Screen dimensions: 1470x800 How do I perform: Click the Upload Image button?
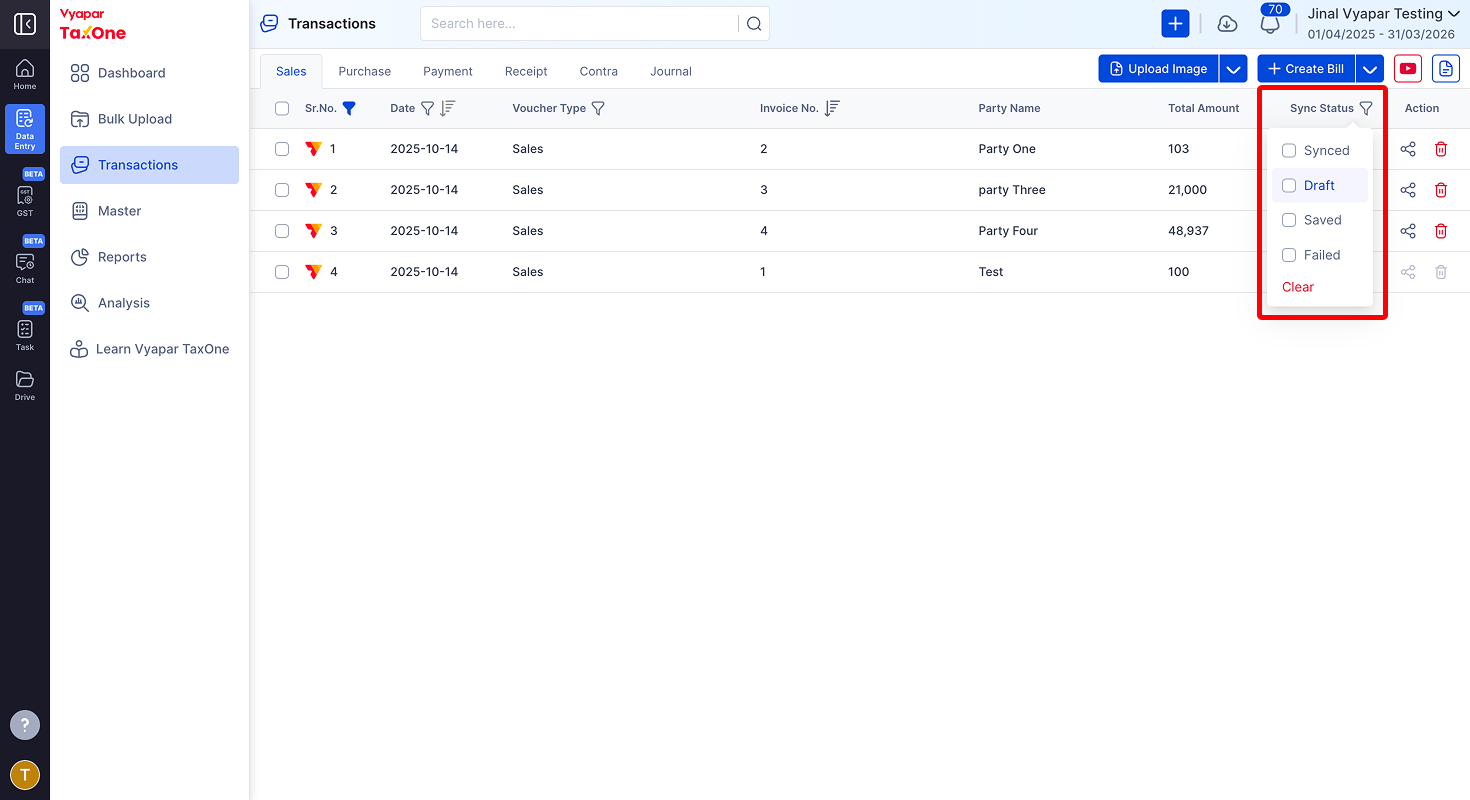[1158, 69]
